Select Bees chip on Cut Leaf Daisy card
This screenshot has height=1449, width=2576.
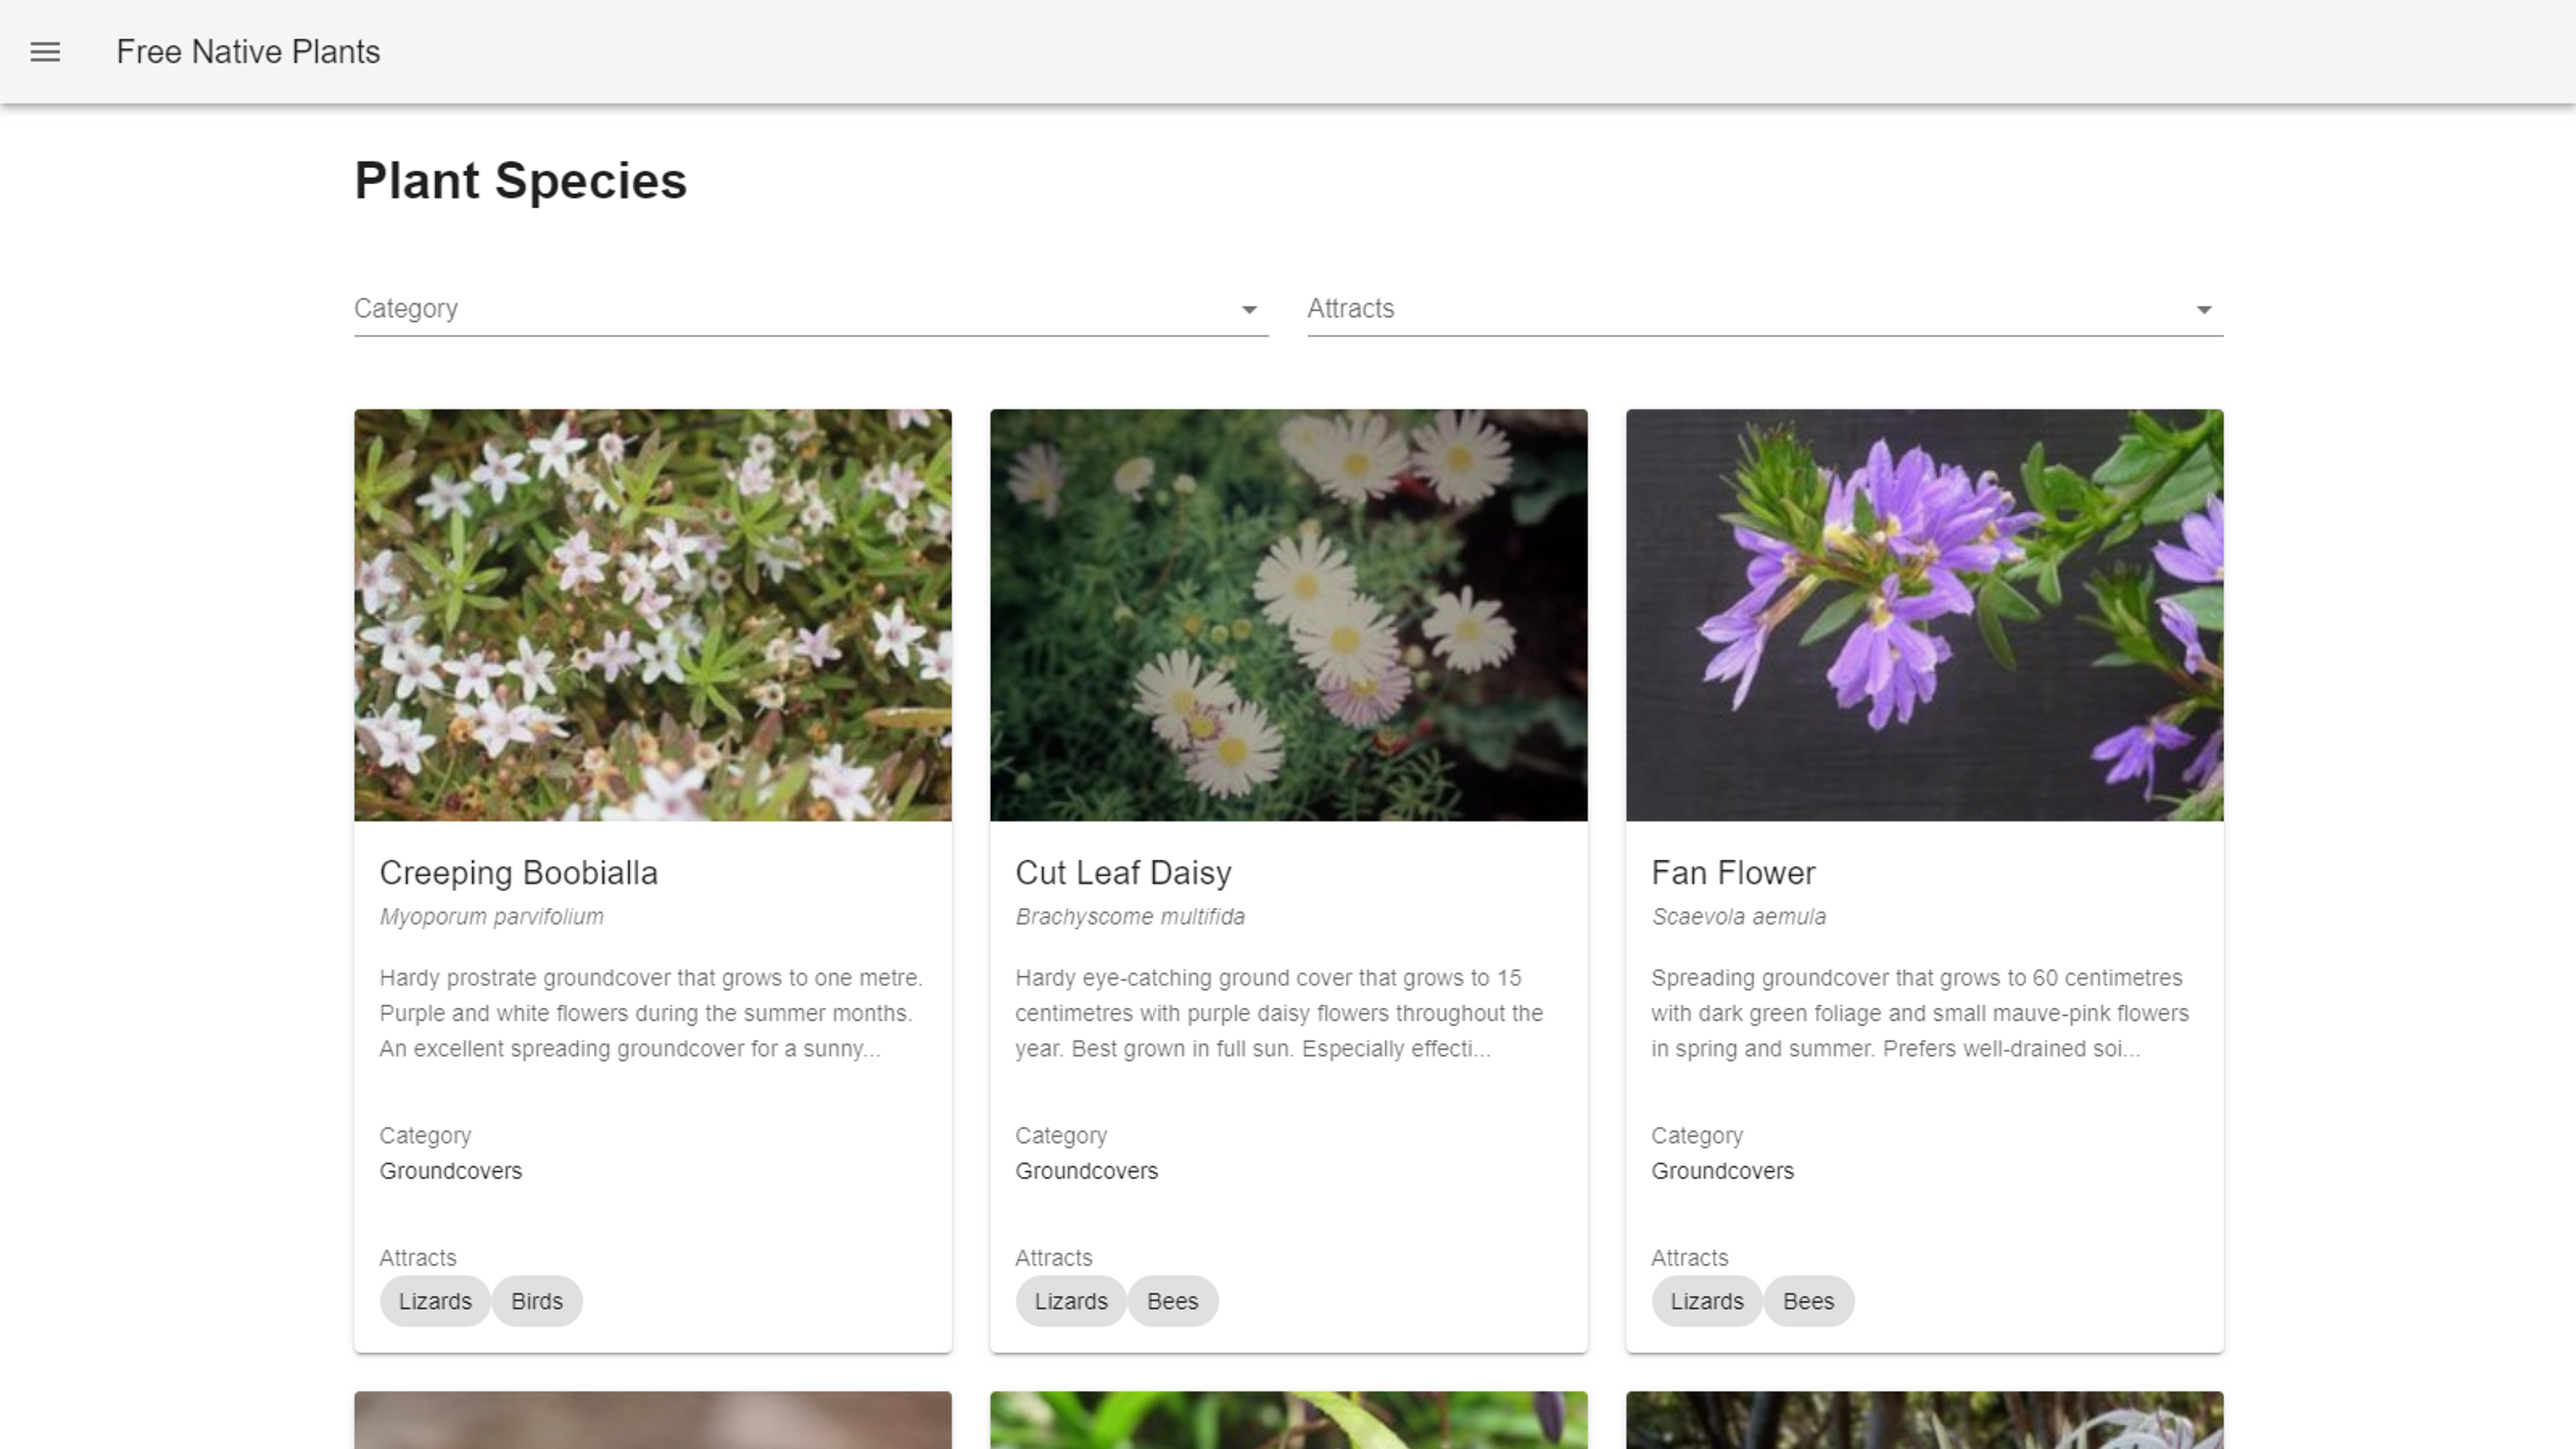(x=1172, y=1301)
